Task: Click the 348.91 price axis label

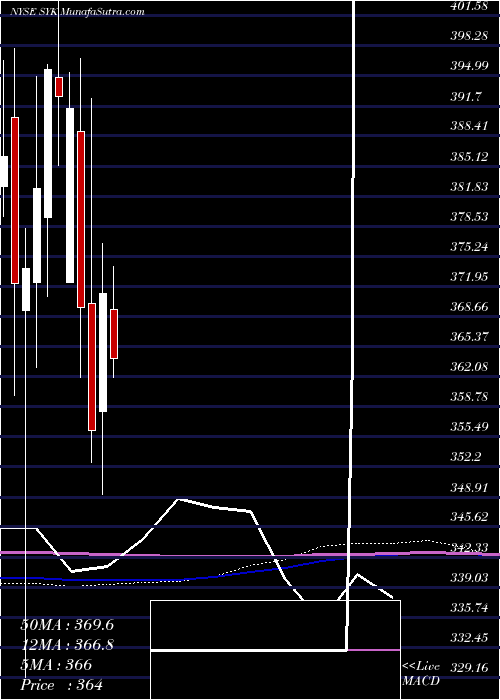Action: [469, 488]
